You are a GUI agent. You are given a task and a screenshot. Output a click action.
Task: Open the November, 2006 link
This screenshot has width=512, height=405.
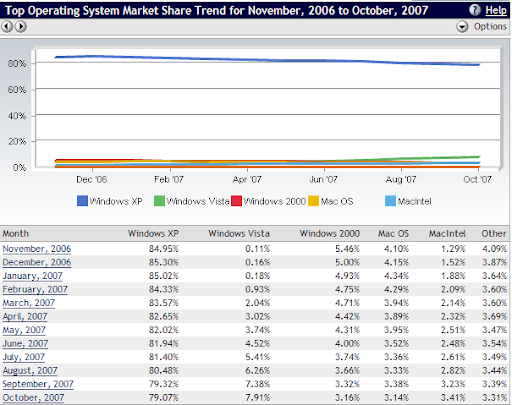[37, 249]
